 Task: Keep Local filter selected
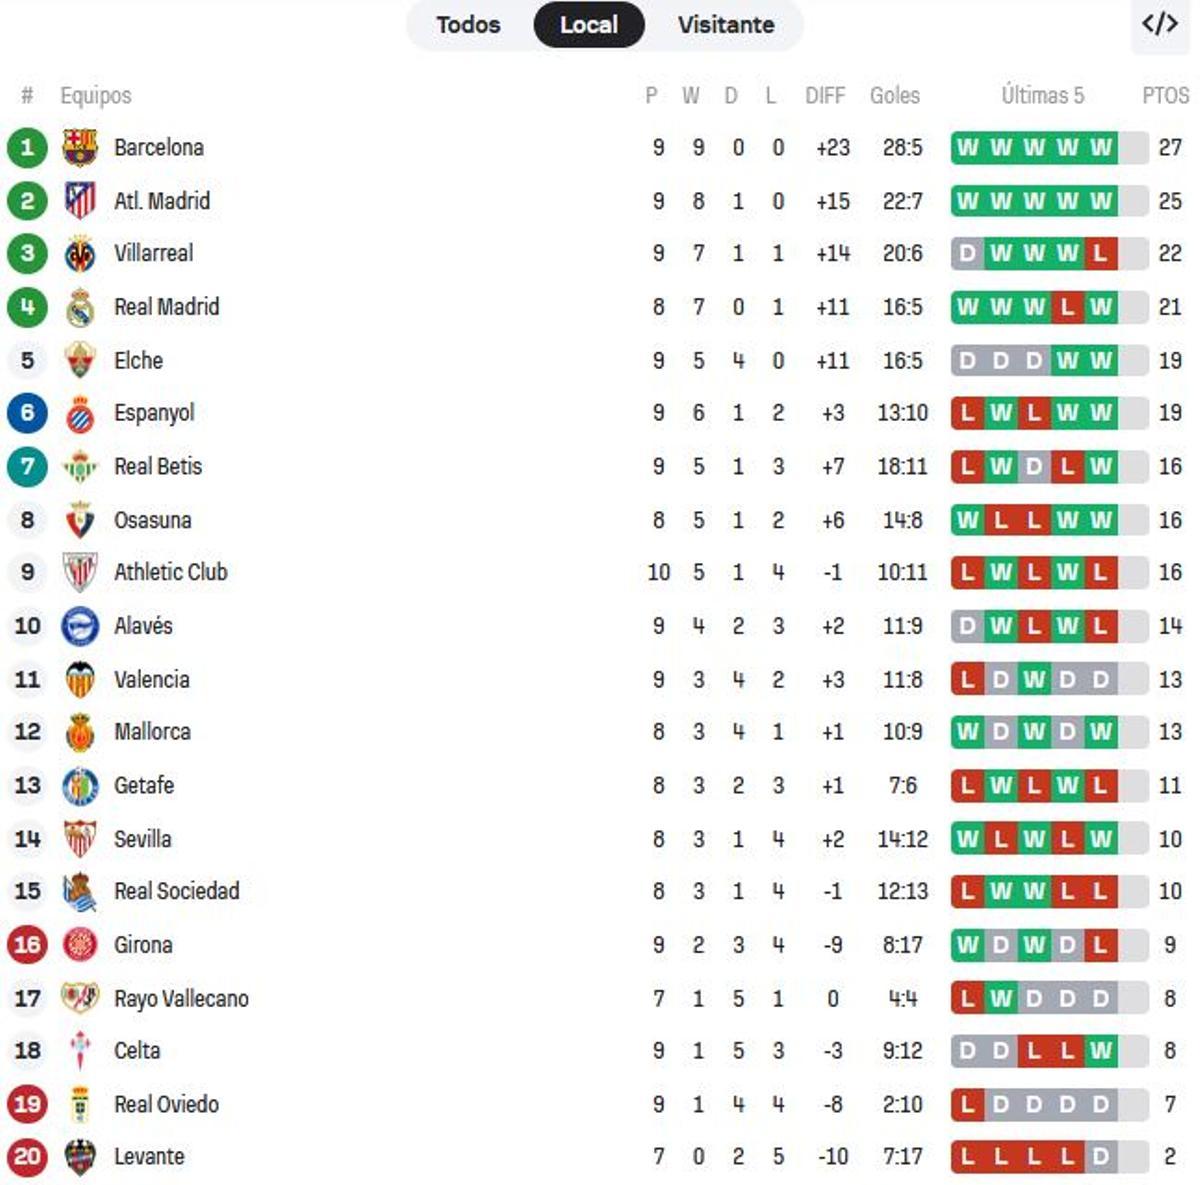coord(590,25)
